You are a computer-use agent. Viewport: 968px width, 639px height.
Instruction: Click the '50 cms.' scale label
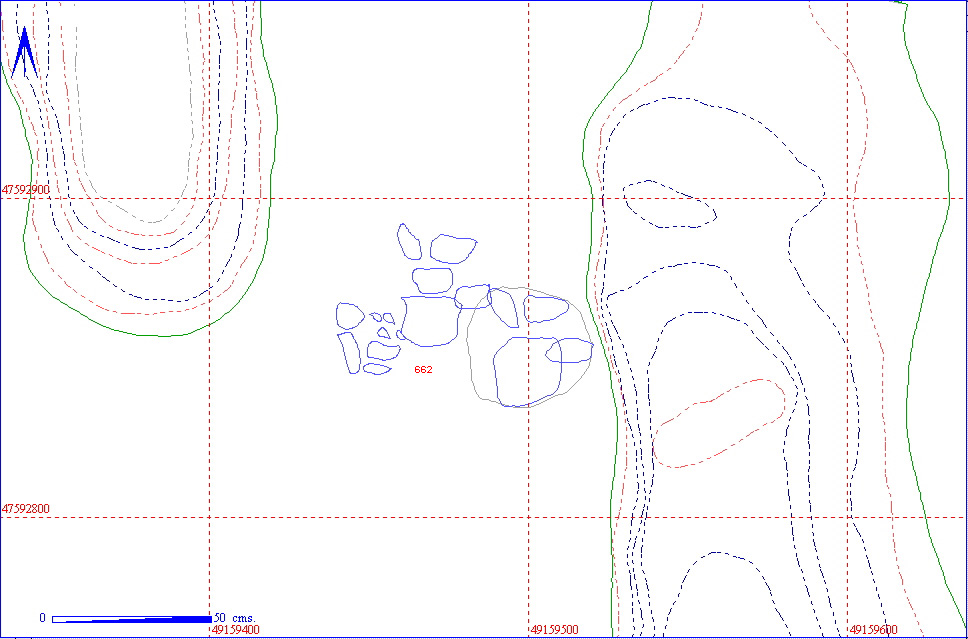(x=235, y=617)
